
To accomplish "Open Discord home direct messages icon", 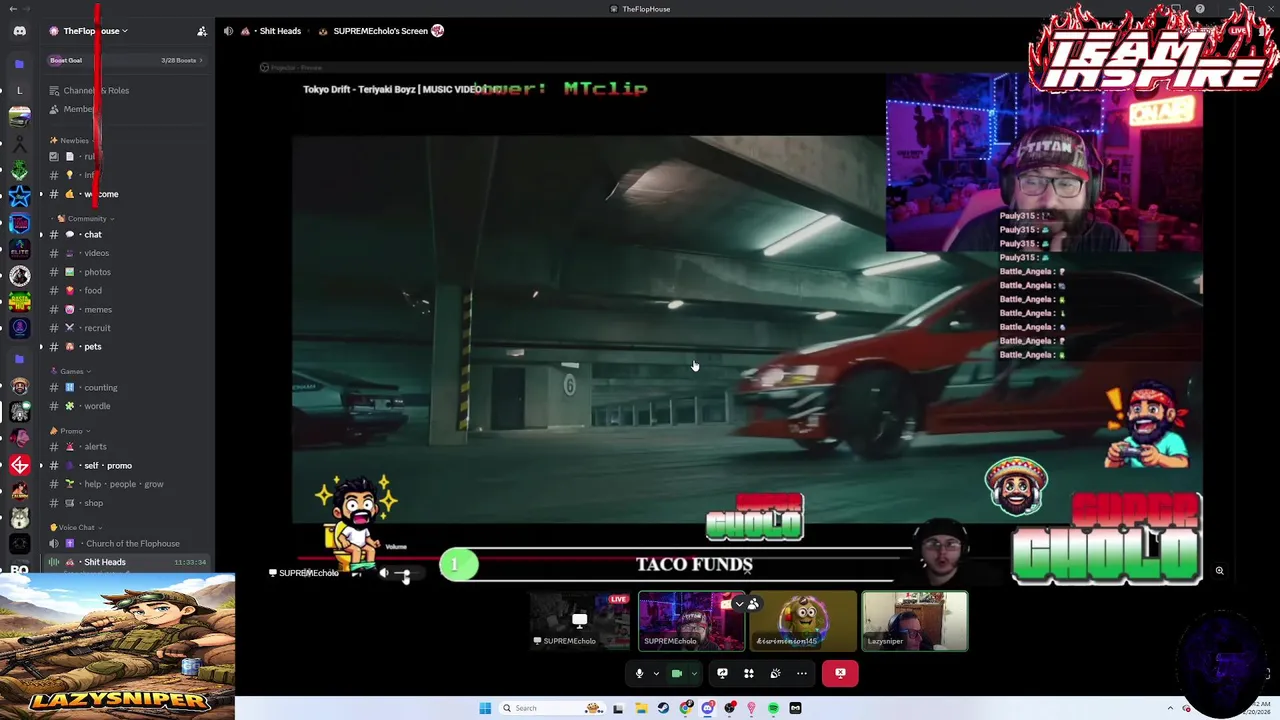I will [19, 31].
